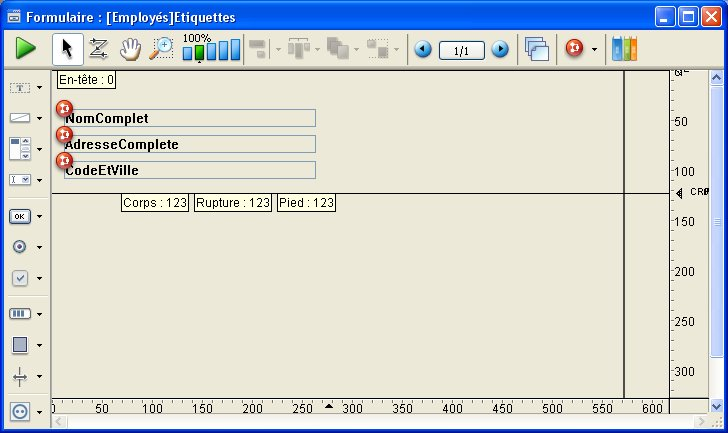The image size is (728, 433).
Task: Select the AdresseComplete field
Action: (x=190, y=144)
